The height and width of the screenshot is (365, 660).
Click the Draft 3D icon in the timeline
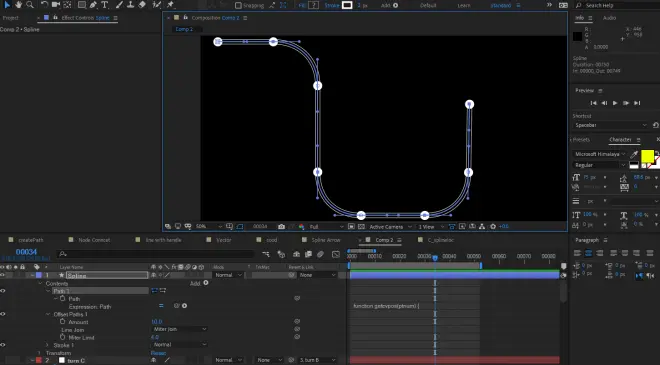tap(281, 254)
